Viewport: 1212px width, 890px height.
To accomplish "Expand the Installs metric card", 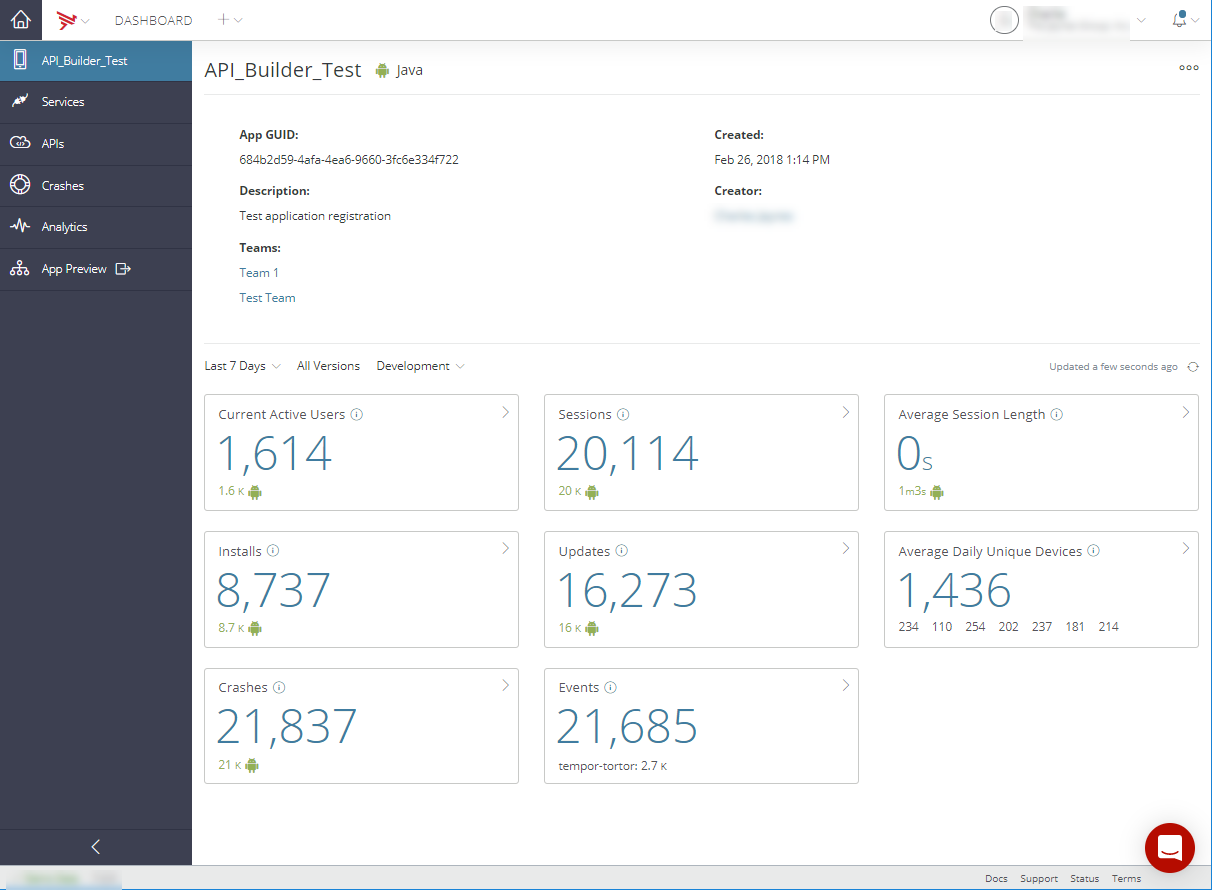I will tap(505, 548).
